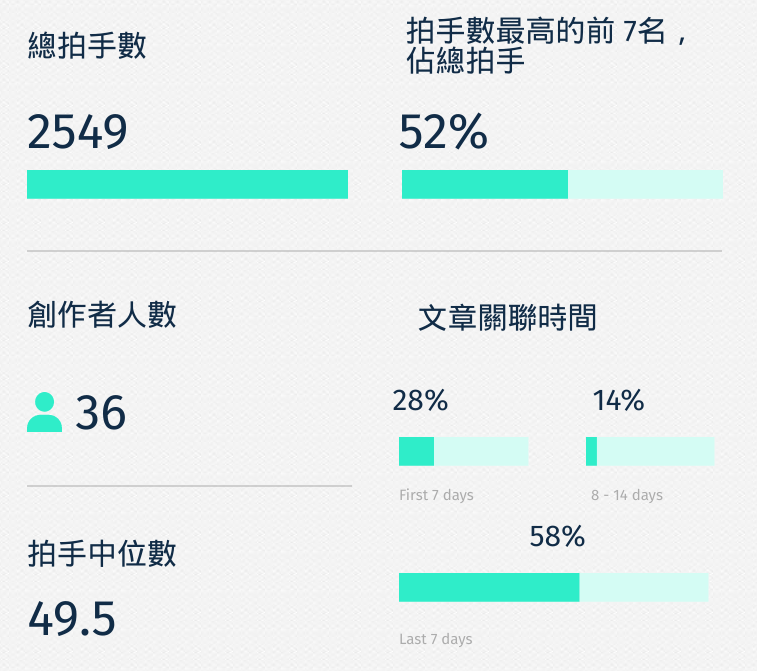Select the 總拍手數 heading

click(87, 46)
